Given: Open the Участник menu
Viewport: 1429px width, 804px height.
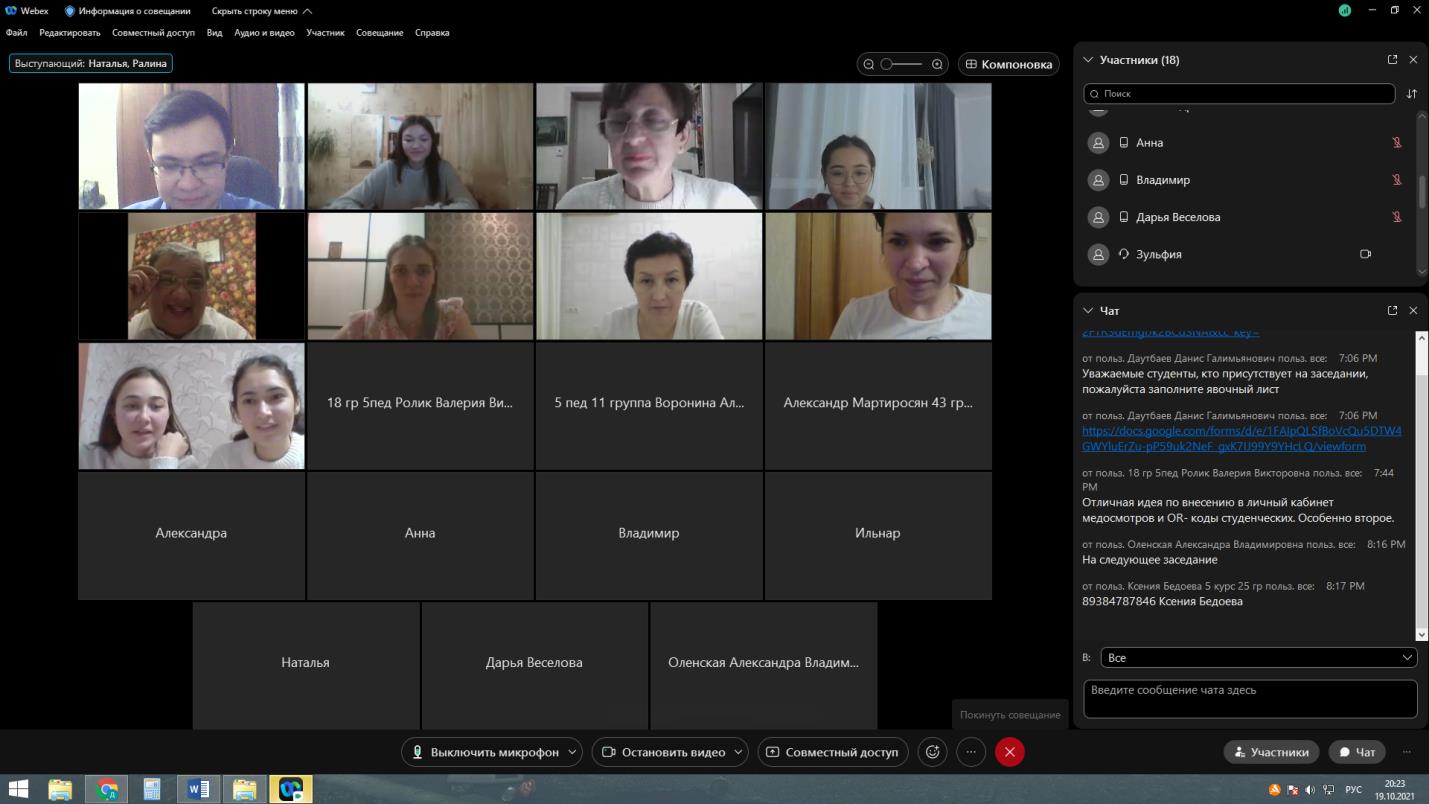Looking at the screenshot, I should (325, 33).
